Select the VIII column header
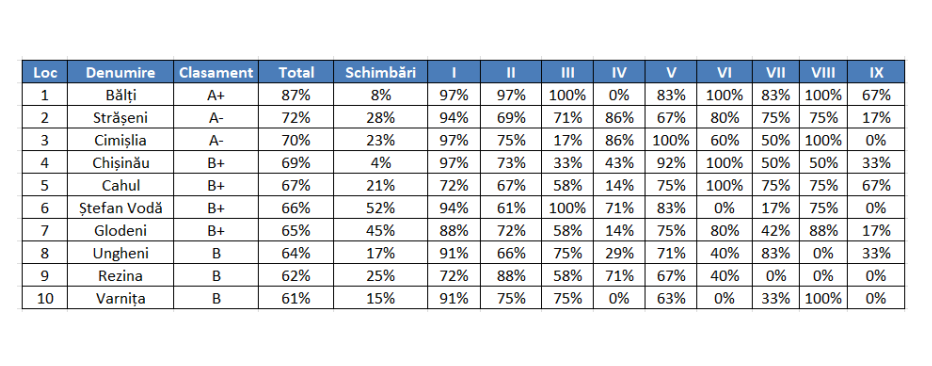932x366 pixels. [823, 72]
